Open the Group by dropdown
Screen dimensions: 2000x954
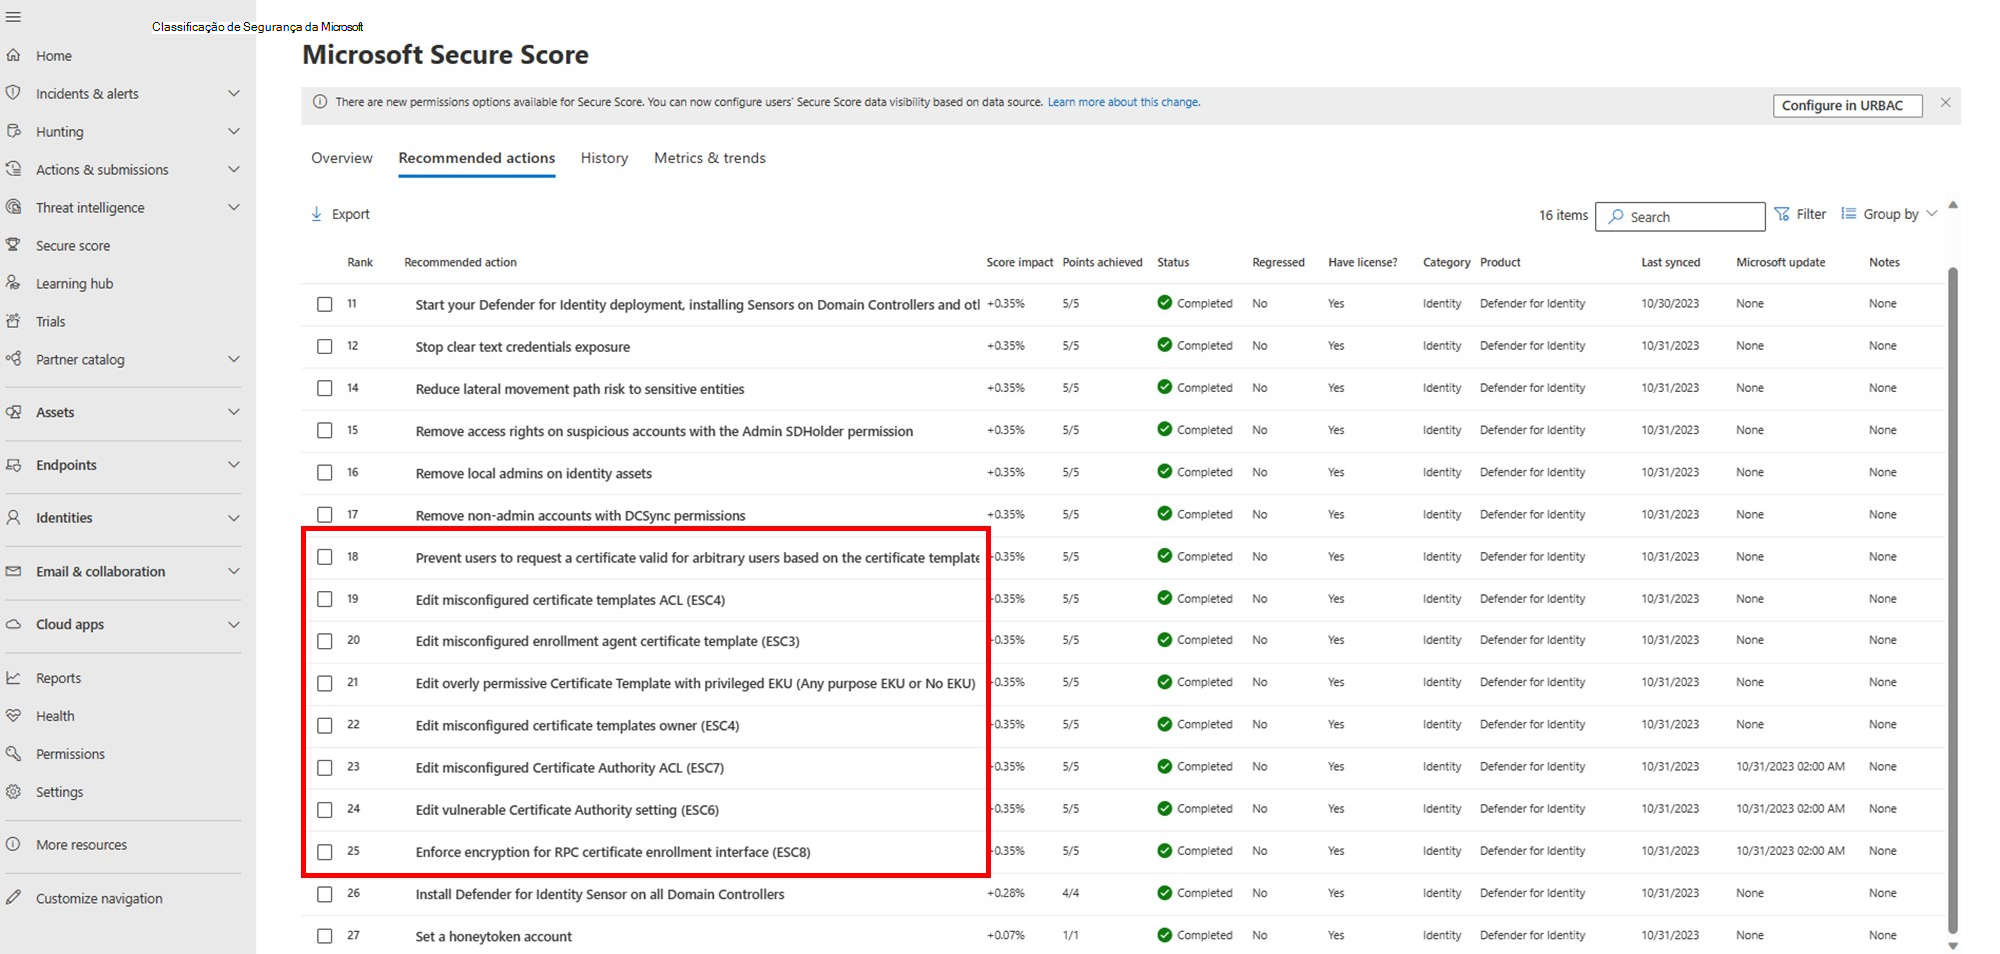pyautogui.click(x=1890, y=214)
